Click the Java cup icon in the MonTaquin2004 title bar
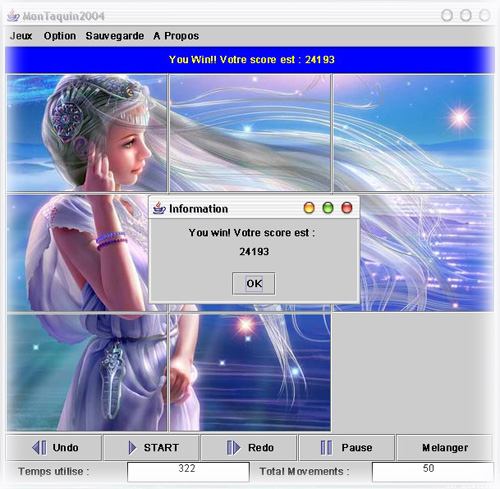Image resolution: width=500 pixels, height=489 pixels. pyautogui.click(x=13, y=16)
